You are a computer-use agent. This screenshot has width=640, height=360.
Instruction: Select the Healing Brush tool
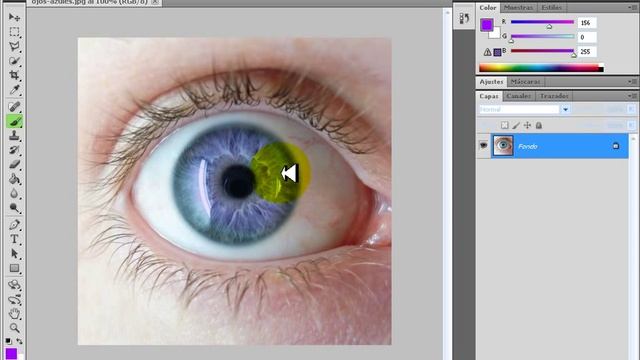[14, 107]
